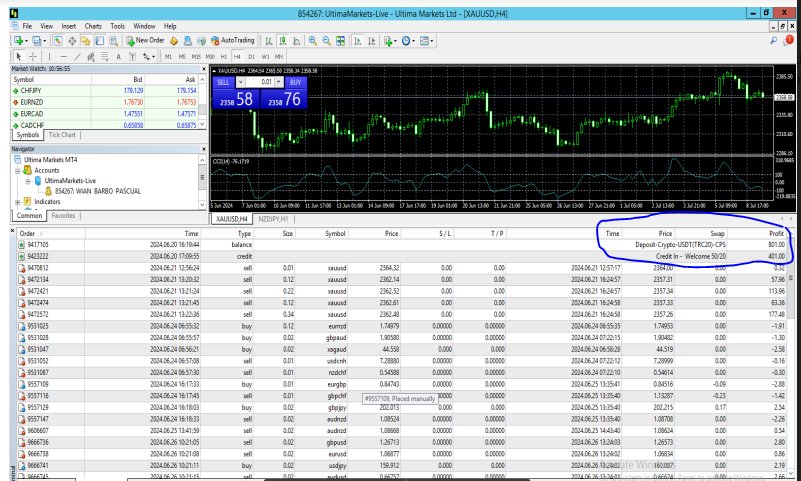Click the BUY one-click trading button
Image resolution: width=801 pixels, height=481 pixels.
click(296, 82)
